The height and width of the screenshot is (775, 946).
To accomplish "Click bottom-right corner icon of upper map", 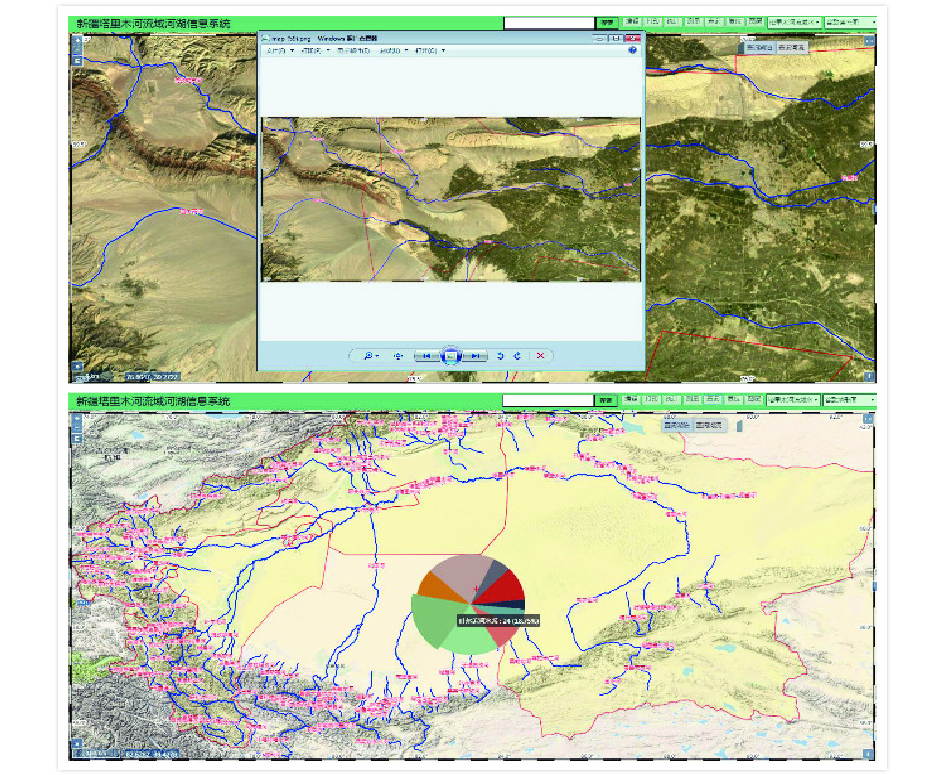I will tap(869, 376).
